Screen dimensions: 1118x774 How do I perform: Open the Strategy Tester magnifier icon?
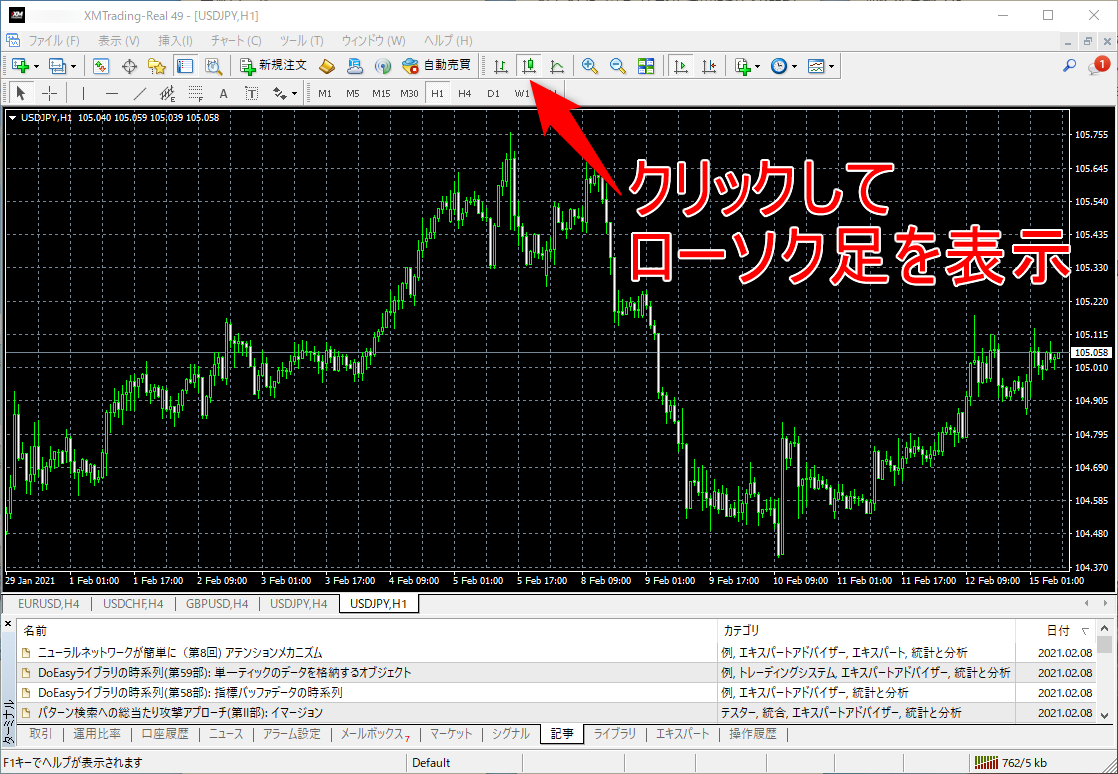(213, 66)
